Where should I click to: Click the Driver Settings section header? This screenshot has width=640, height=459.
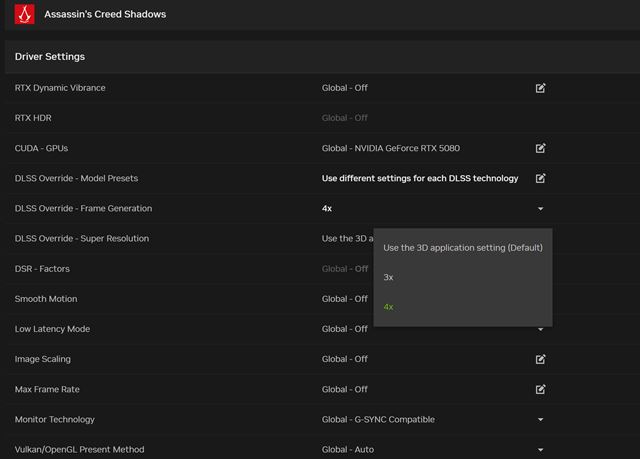coord(50,57)
